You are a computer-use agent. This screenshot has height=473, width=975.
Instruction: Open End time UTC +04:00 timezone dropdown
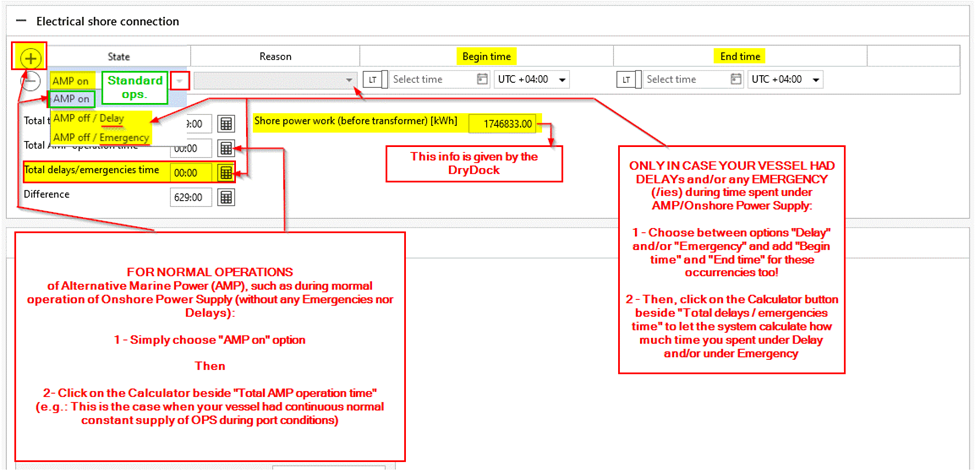coord(786,80)
